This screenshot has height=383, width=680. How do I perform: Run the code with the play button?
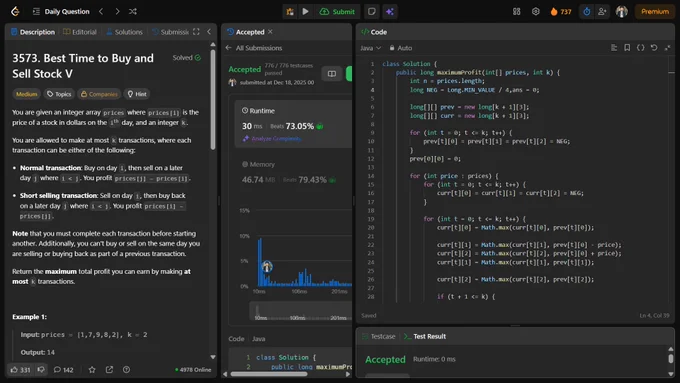click(305, 12)
